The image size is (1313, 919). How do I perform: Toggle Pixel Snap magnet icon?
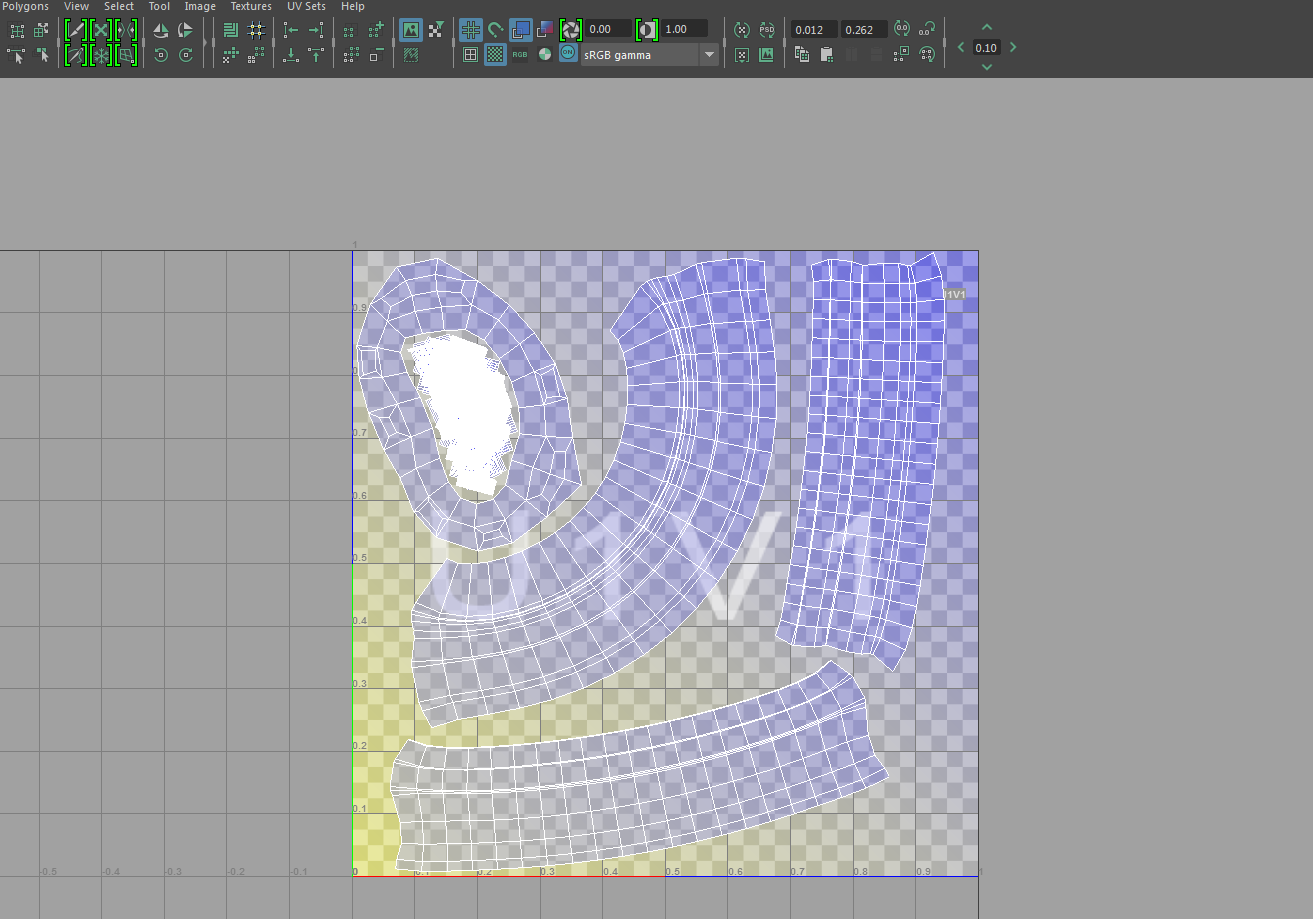pos(495,30)
